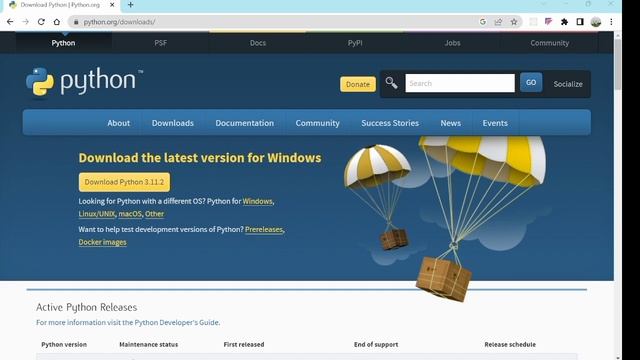The width and height of the screenshot is (640, 360).
Task: Click the GO search button
Action: click(x=531, y=82)
